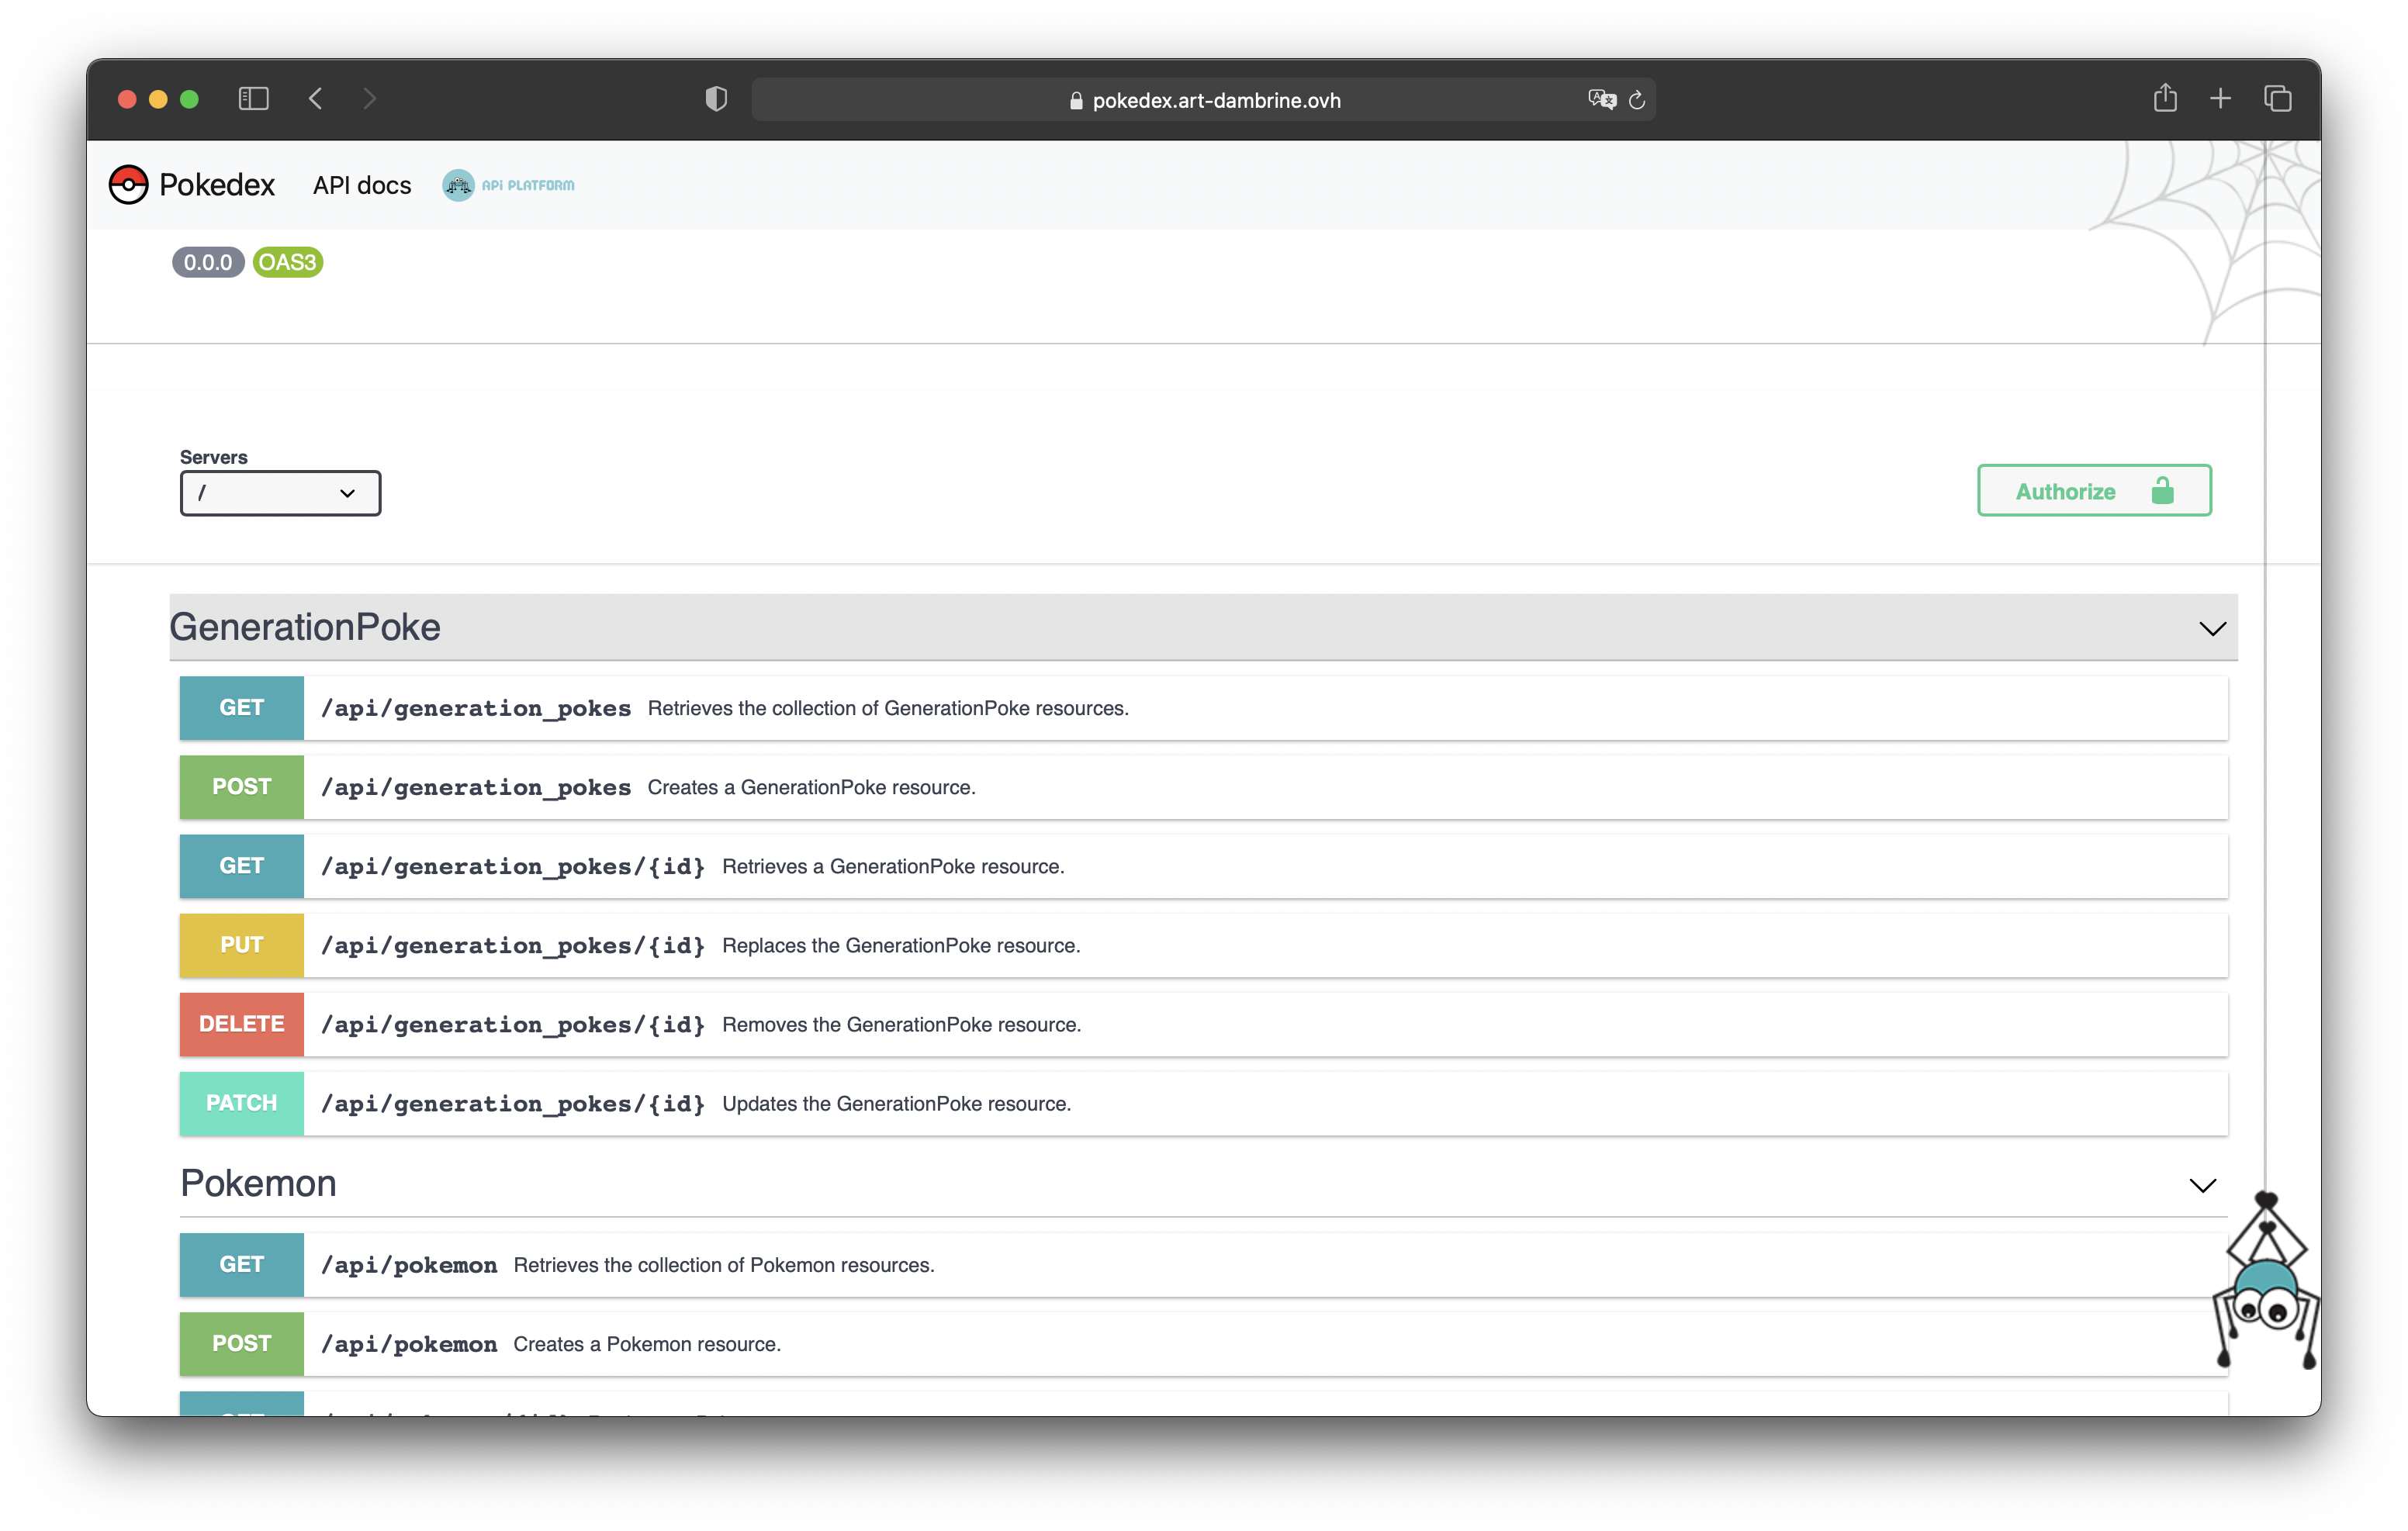This screenshot has height=1531, width=2408.
Task: Expand GET /api/generation_pokes/{id} endpoint
Action: (1204, 866)
